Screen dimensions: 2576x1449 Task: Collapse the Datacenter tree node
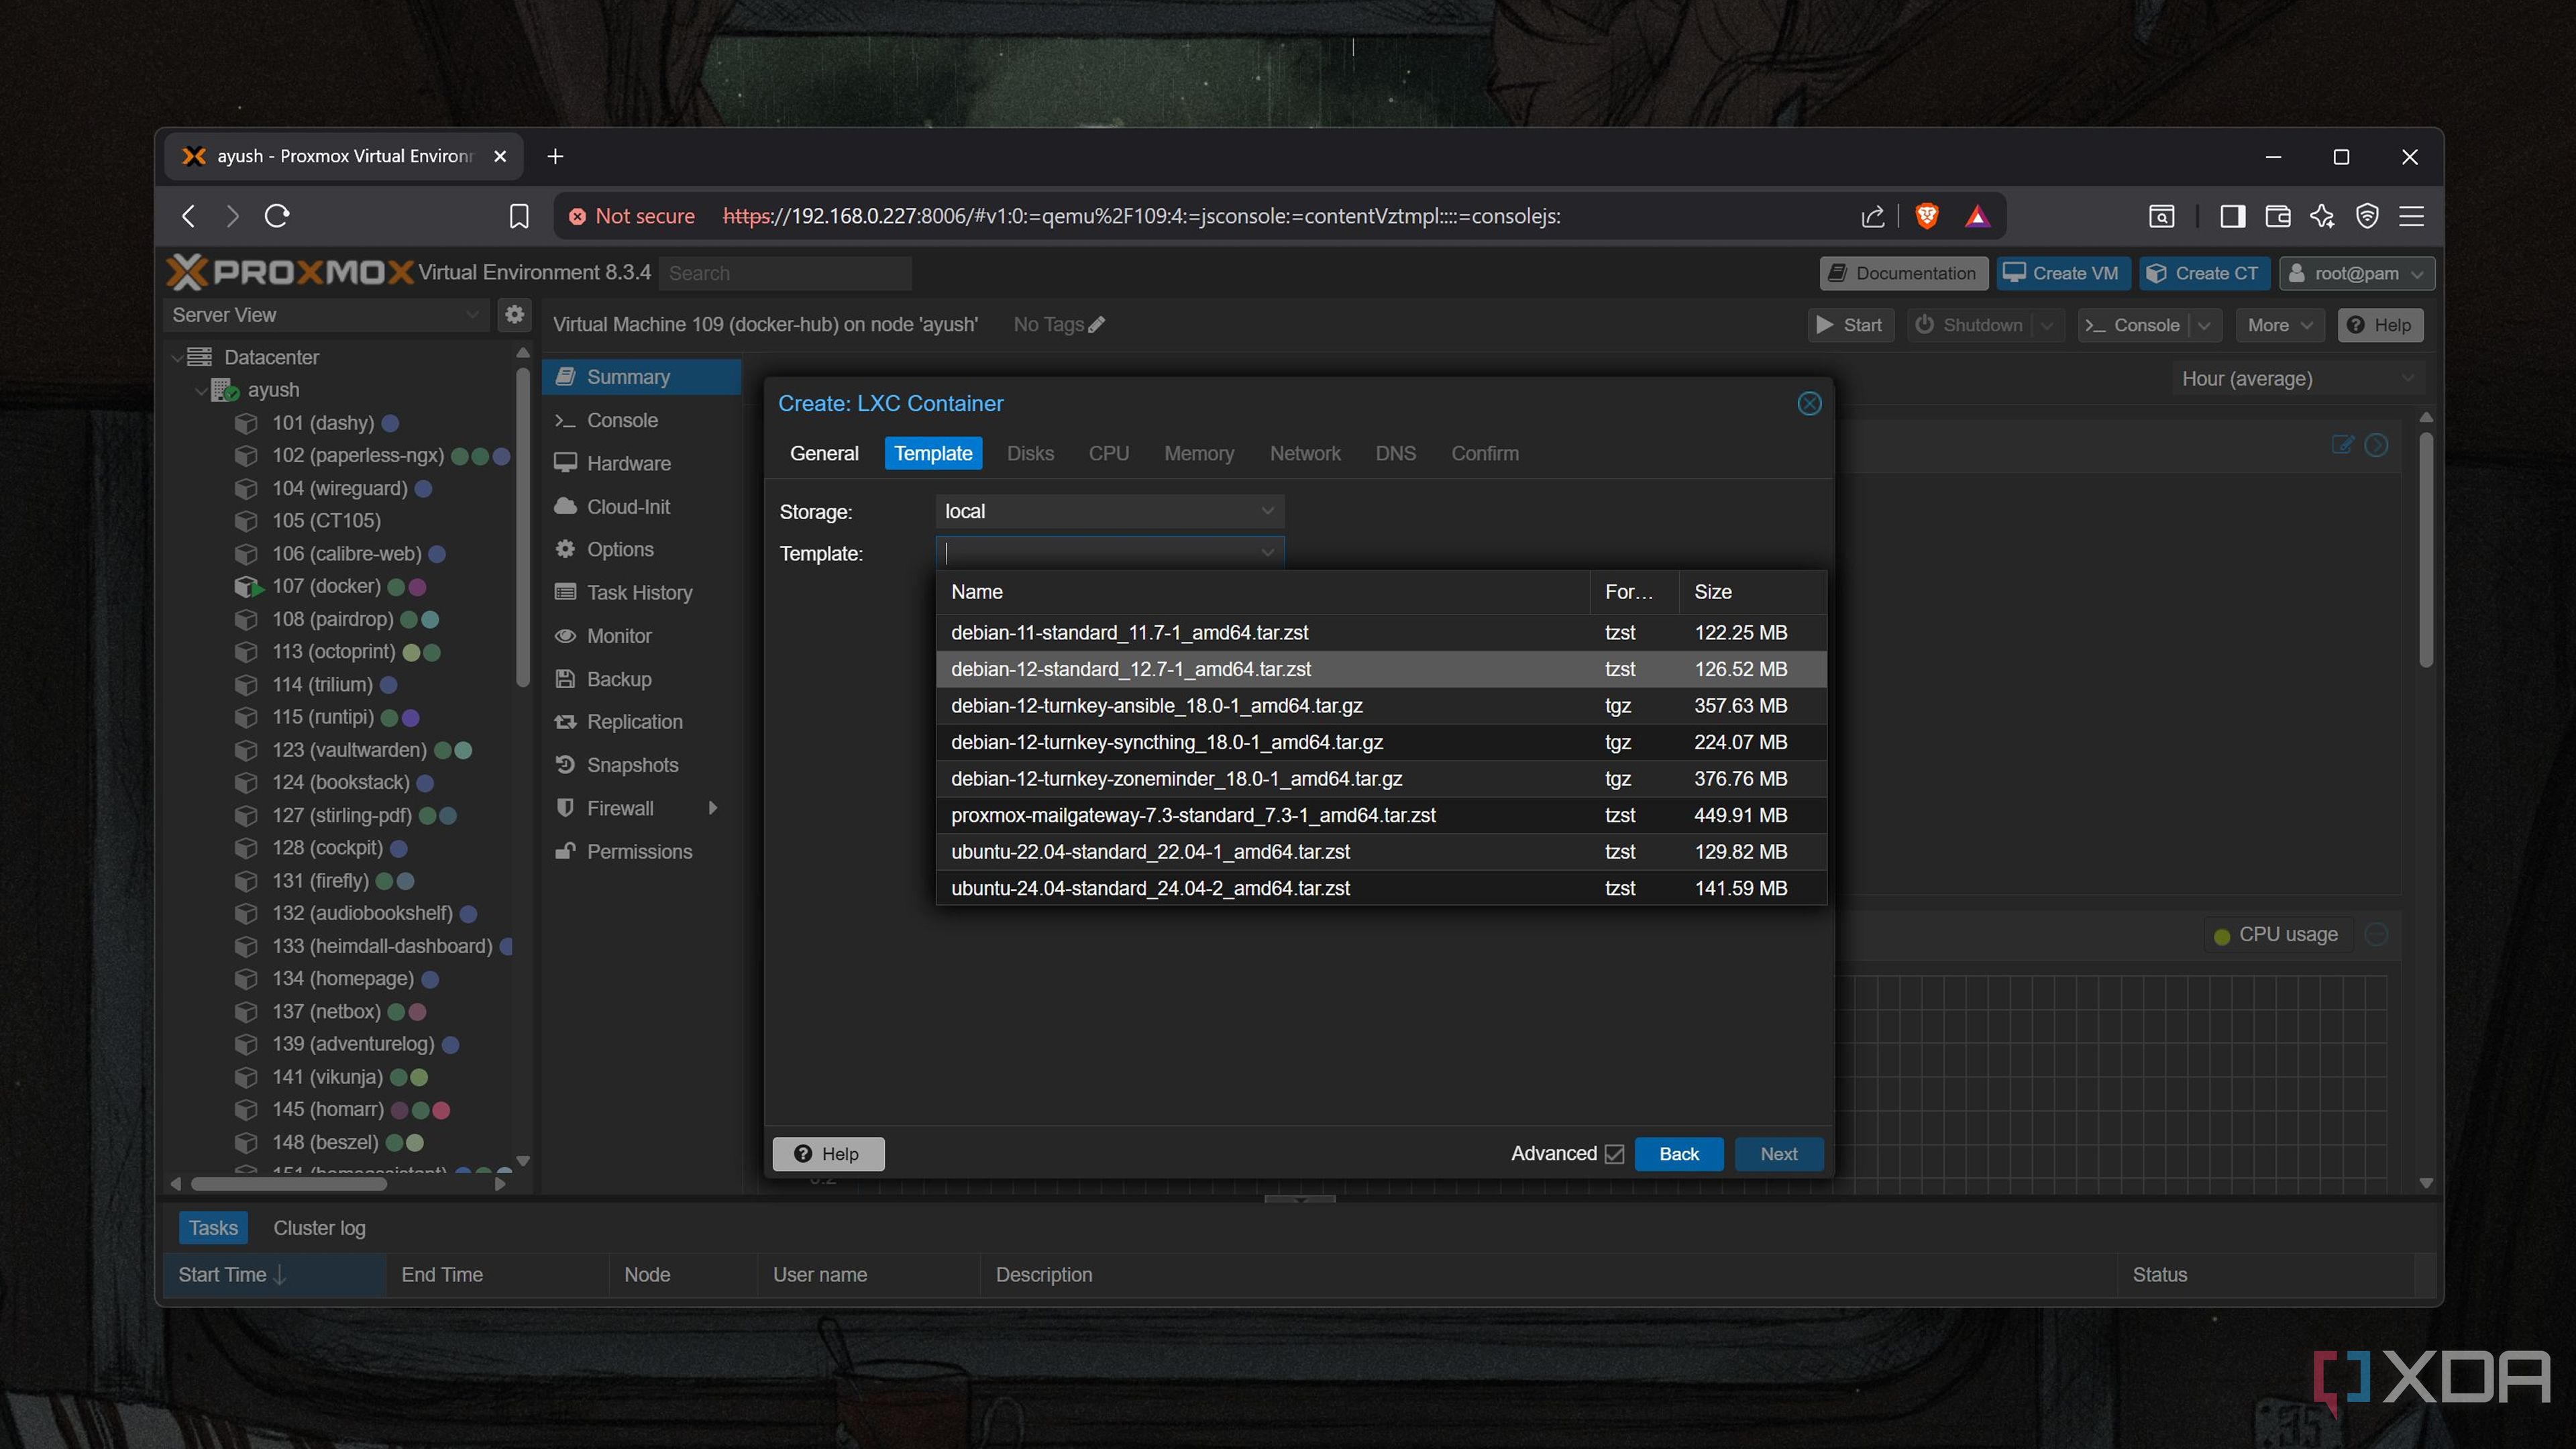pos(178,357)
